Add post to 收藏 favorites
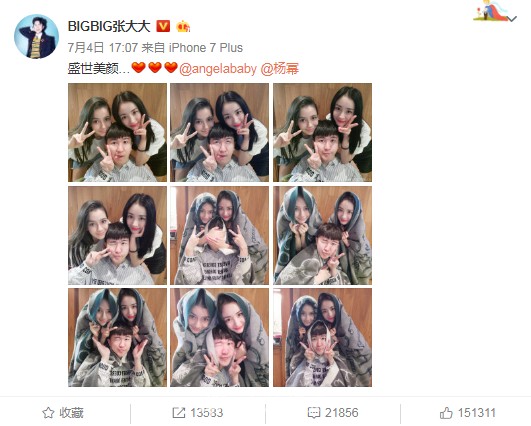Image resolution: width=531 pixels, height=426 pixels. coord(63,413)
